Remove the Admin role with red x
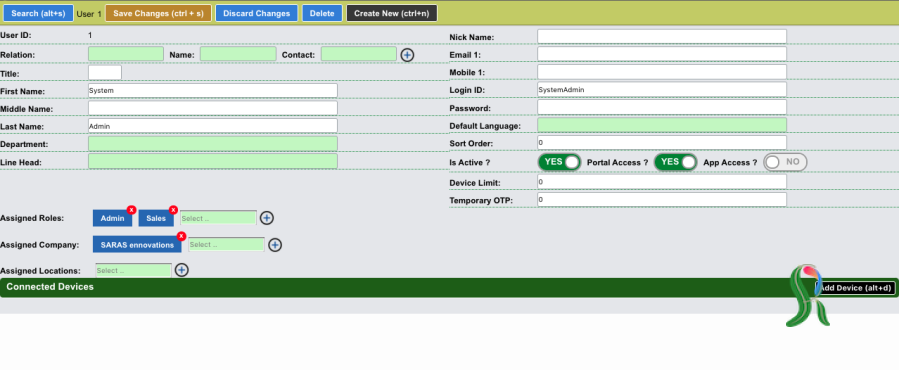The height and width of the screenshot is (370, 899). (131, 210)
